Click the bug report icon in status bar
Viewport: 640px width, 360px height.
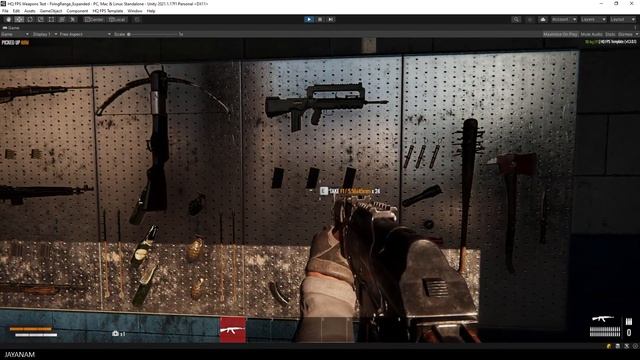point(609,346)
